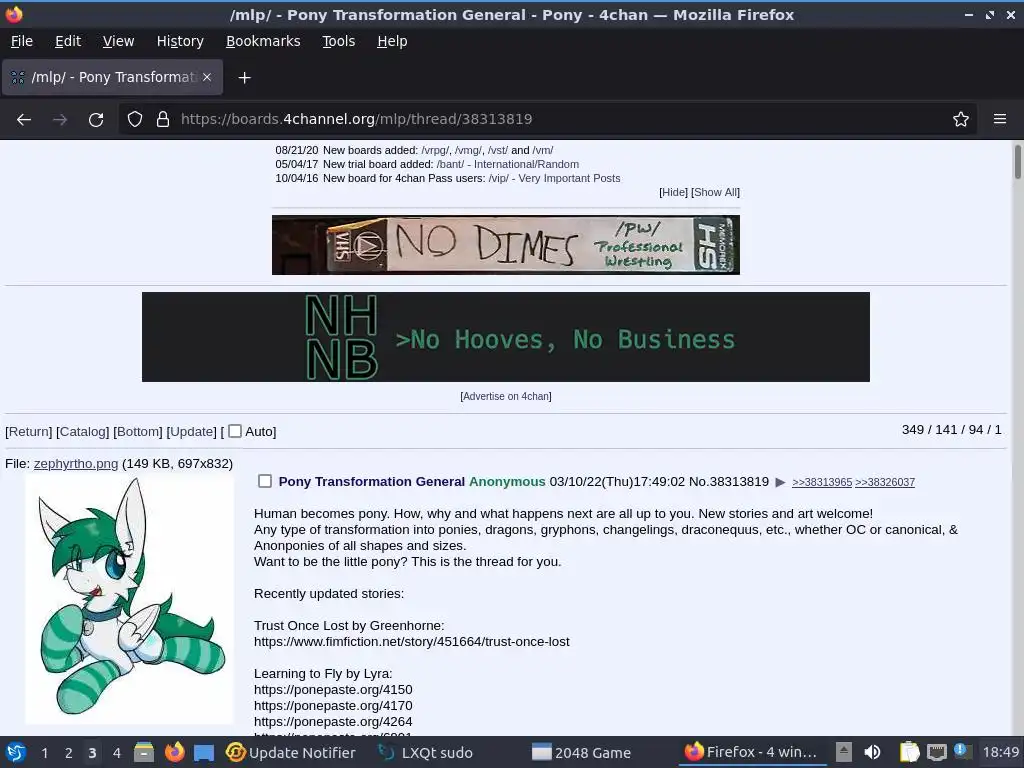Hide the announcements via Hide link
This screenshot has height=768, width=1024.
(x=673, y=192)
